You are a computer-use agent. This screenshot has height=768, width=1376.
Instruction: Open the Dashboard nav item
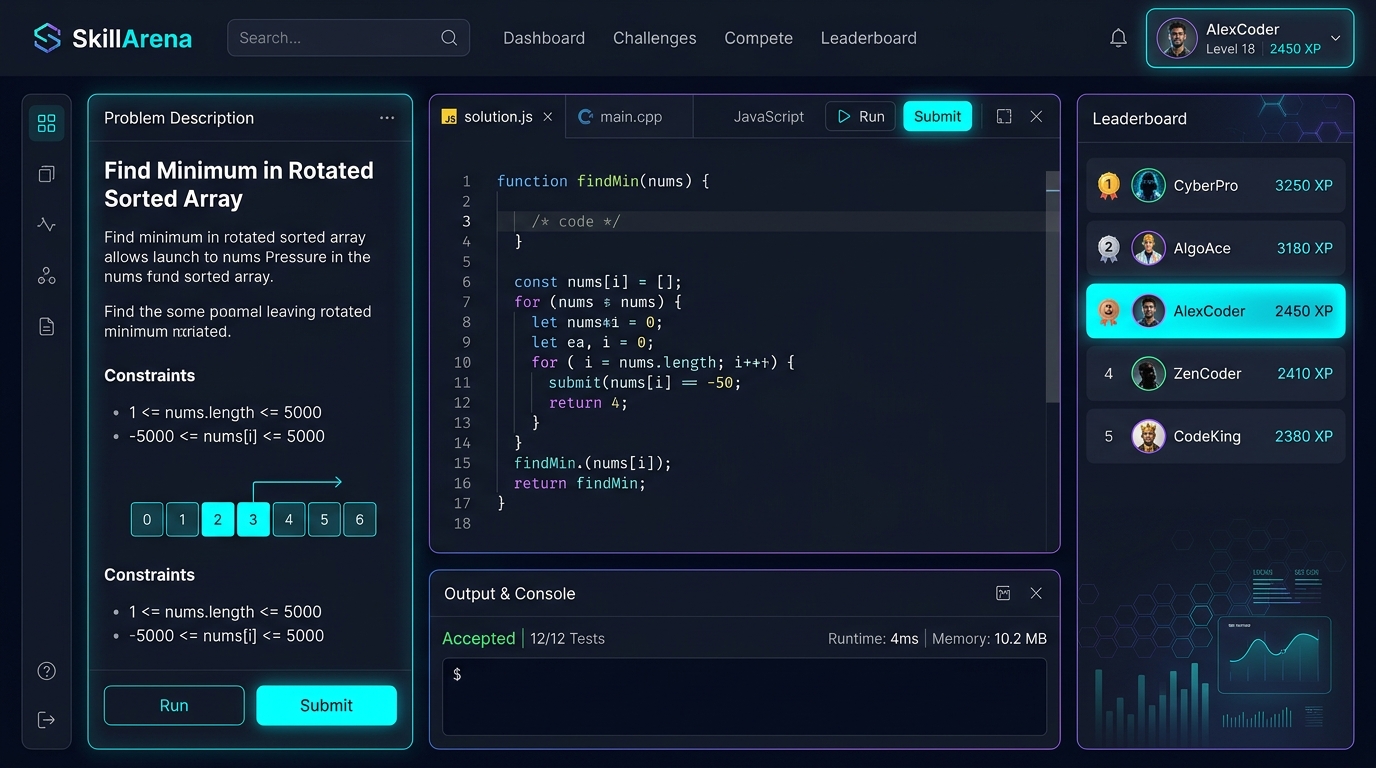click(544, 38)
